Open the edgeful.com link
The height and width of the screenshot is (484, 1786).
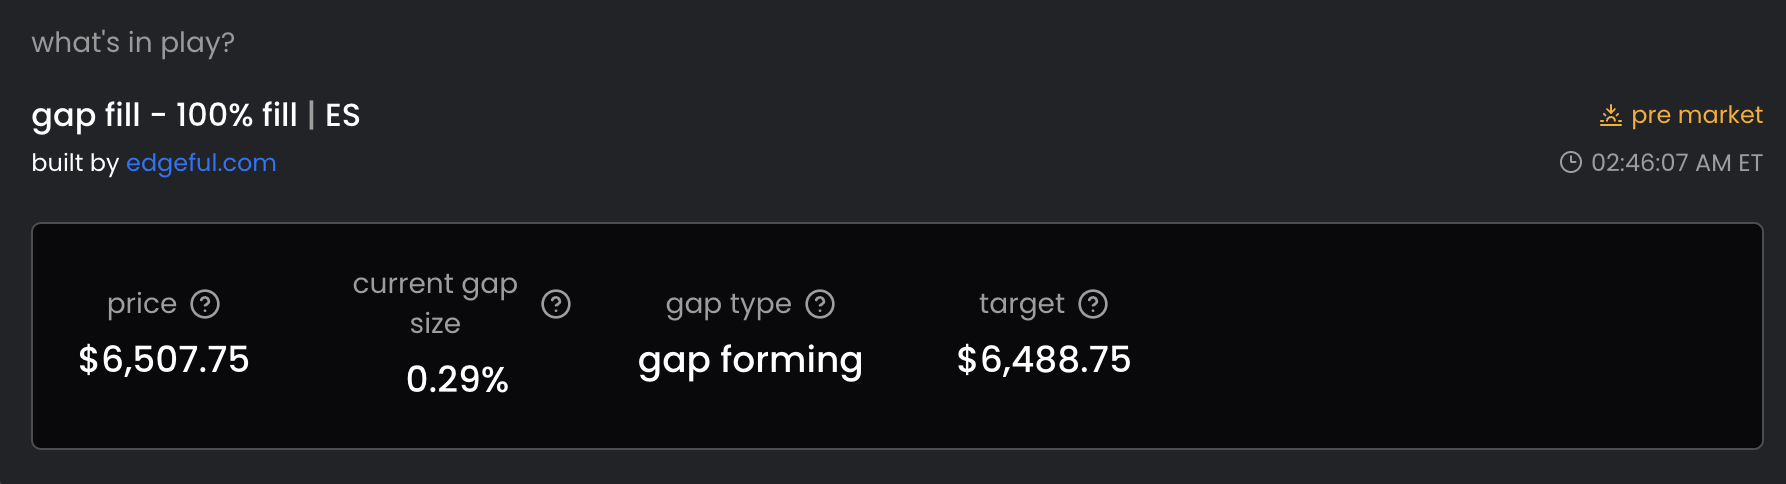point(201,163)
